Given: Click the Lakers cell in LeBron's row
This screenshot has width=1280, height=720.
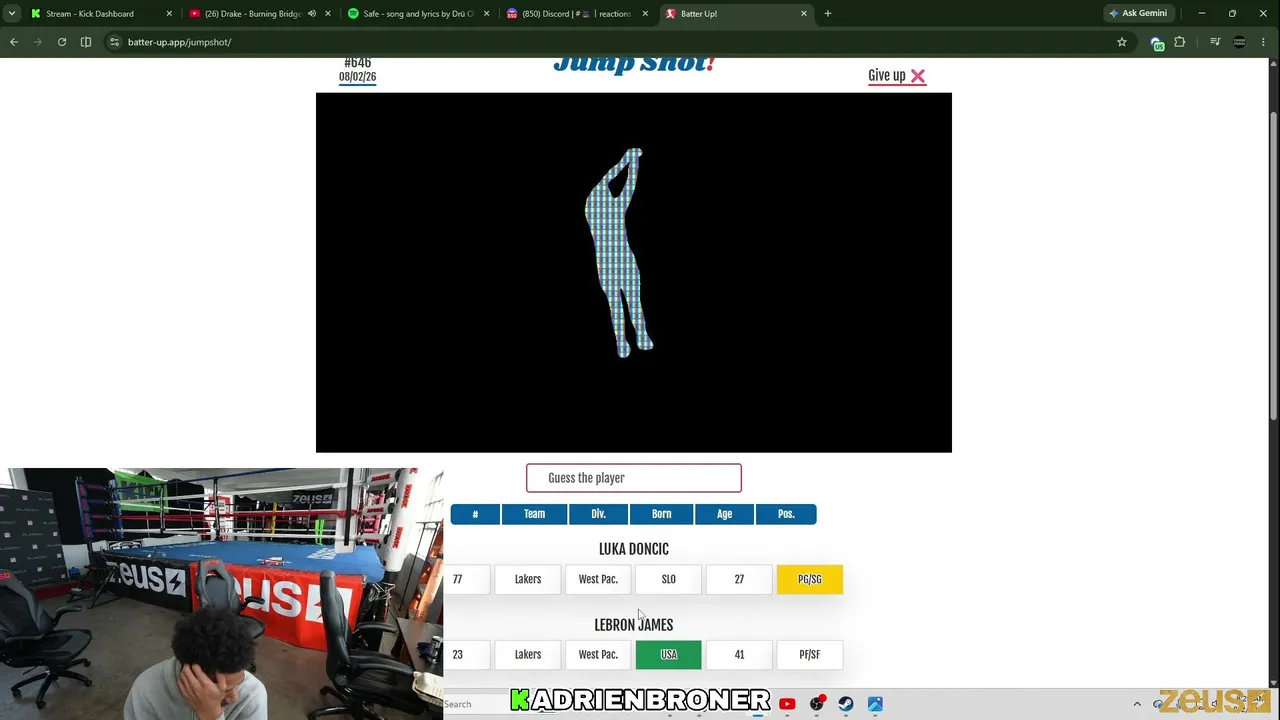Looking at the screenshot, I should point(528,655).
